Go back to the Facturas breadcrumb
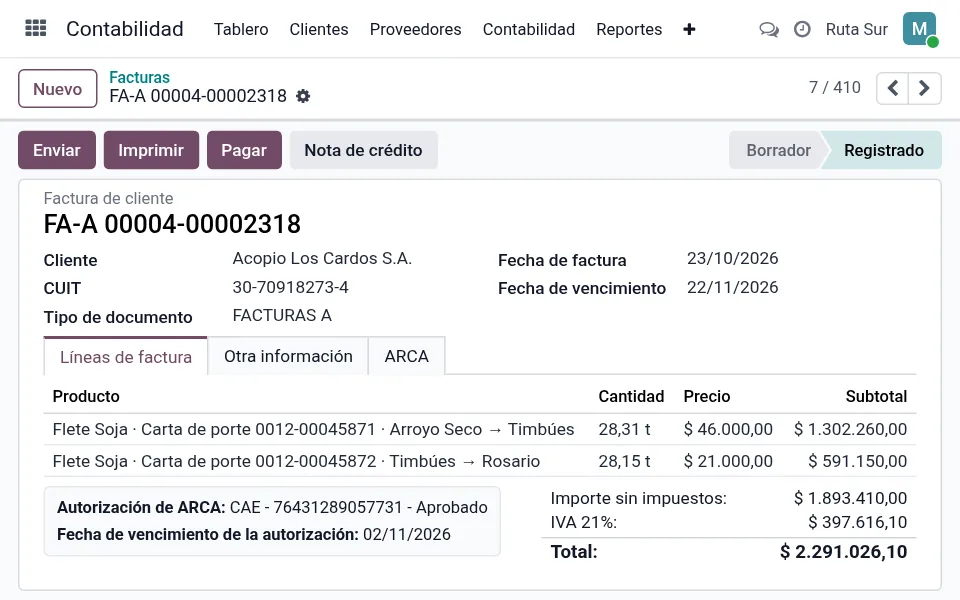960x600 pixels. point(139,77)
